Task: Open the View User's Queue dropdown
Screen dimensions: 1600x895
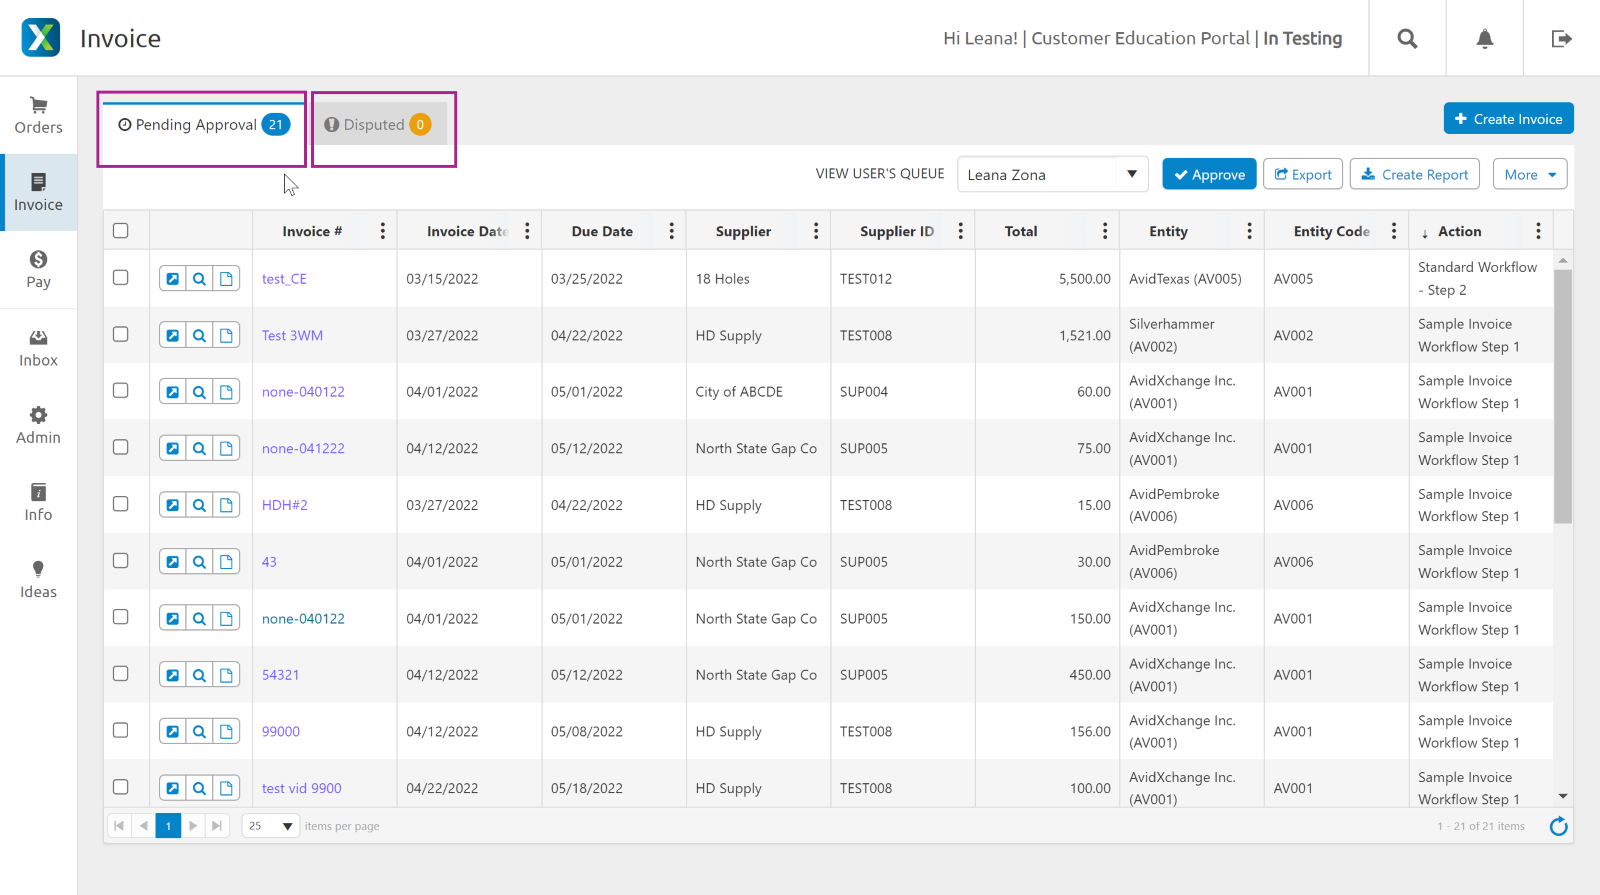Action: (x=1052, y=174)
